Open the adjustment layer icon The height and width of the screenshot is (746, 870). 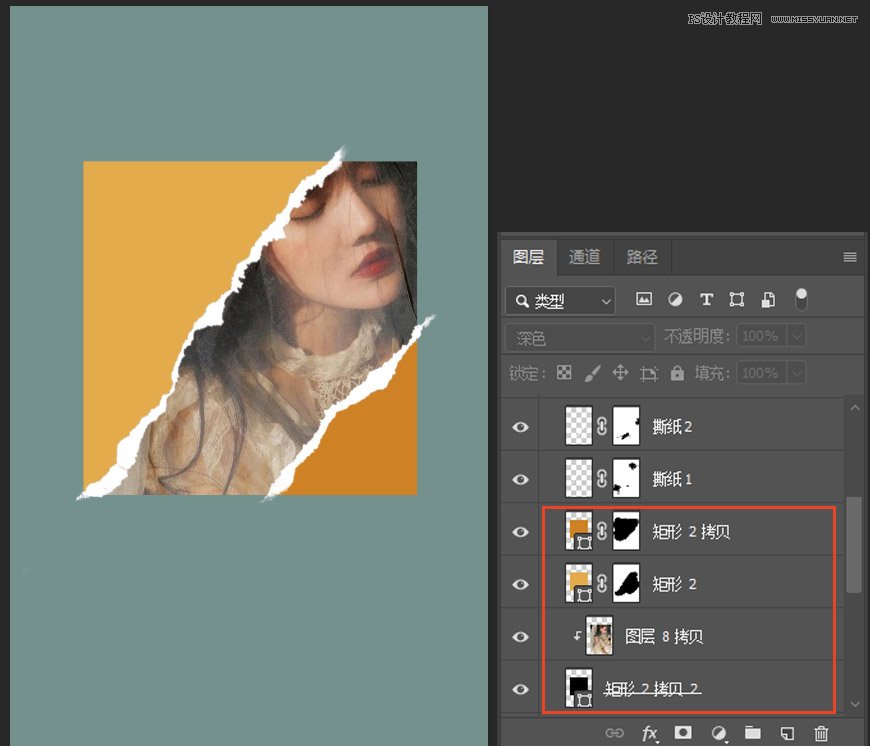pyautogui.click(x=717, y=733)
